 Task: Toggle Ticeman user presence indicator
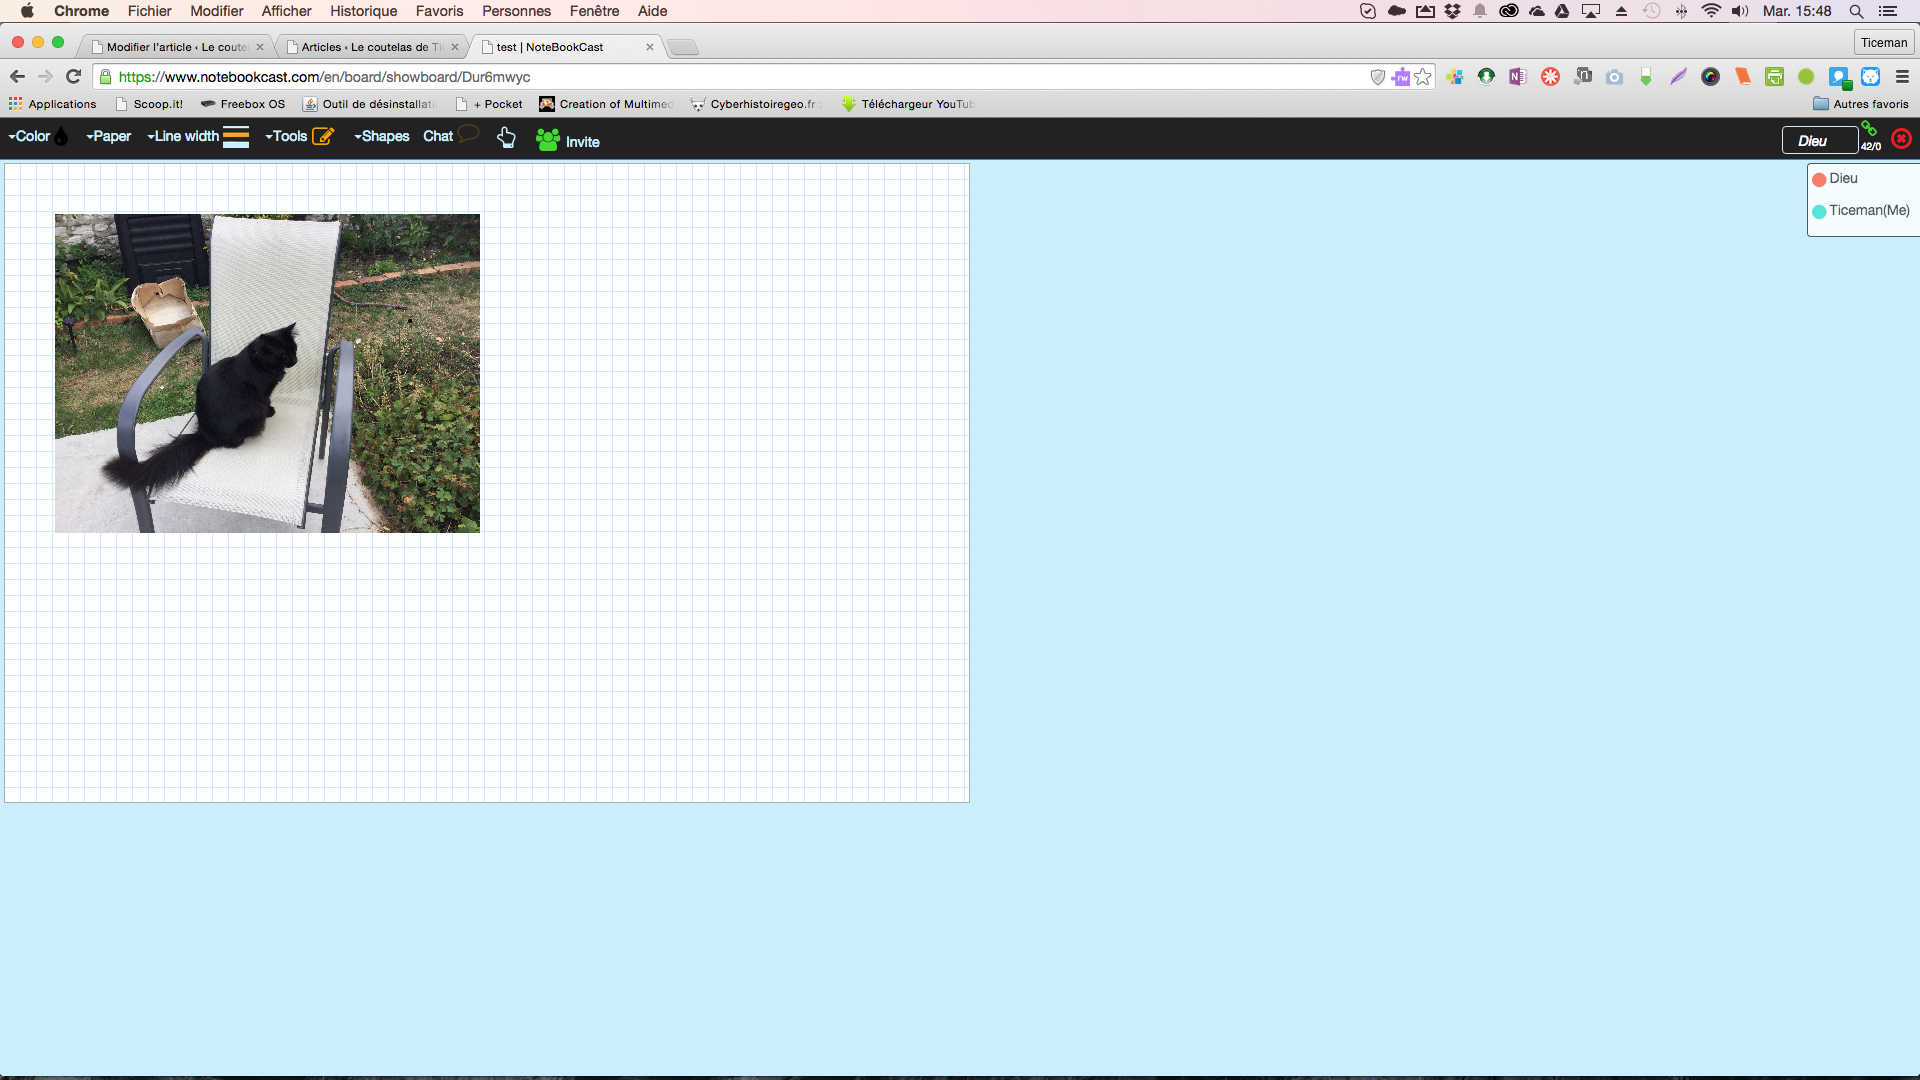click(x=1820, y=210)
